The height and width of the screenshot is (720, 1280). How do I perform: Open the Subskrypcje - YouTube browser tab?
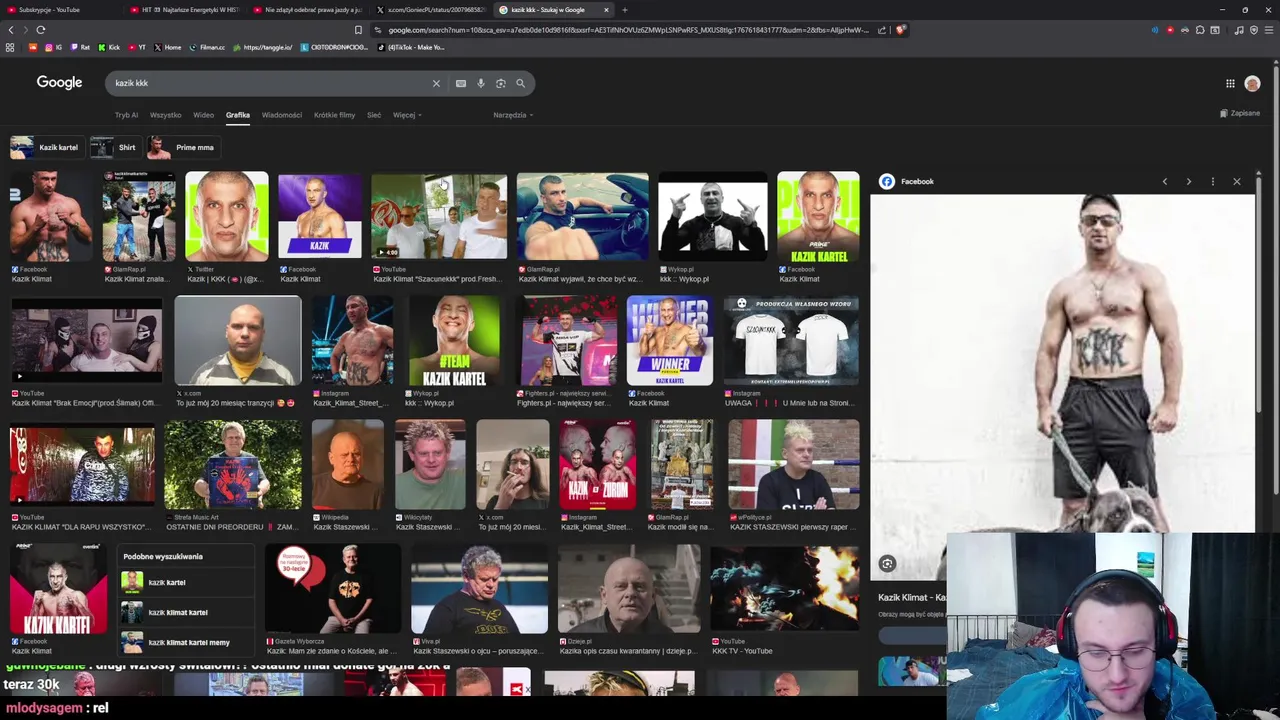tap(60, 10)
